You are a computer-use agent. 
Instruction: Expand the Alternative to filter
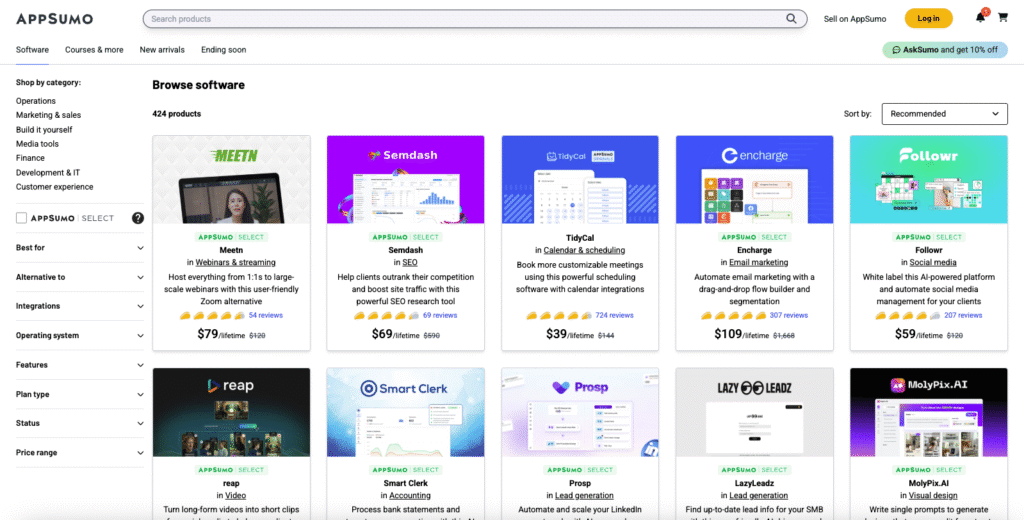[x=80, y=277]
